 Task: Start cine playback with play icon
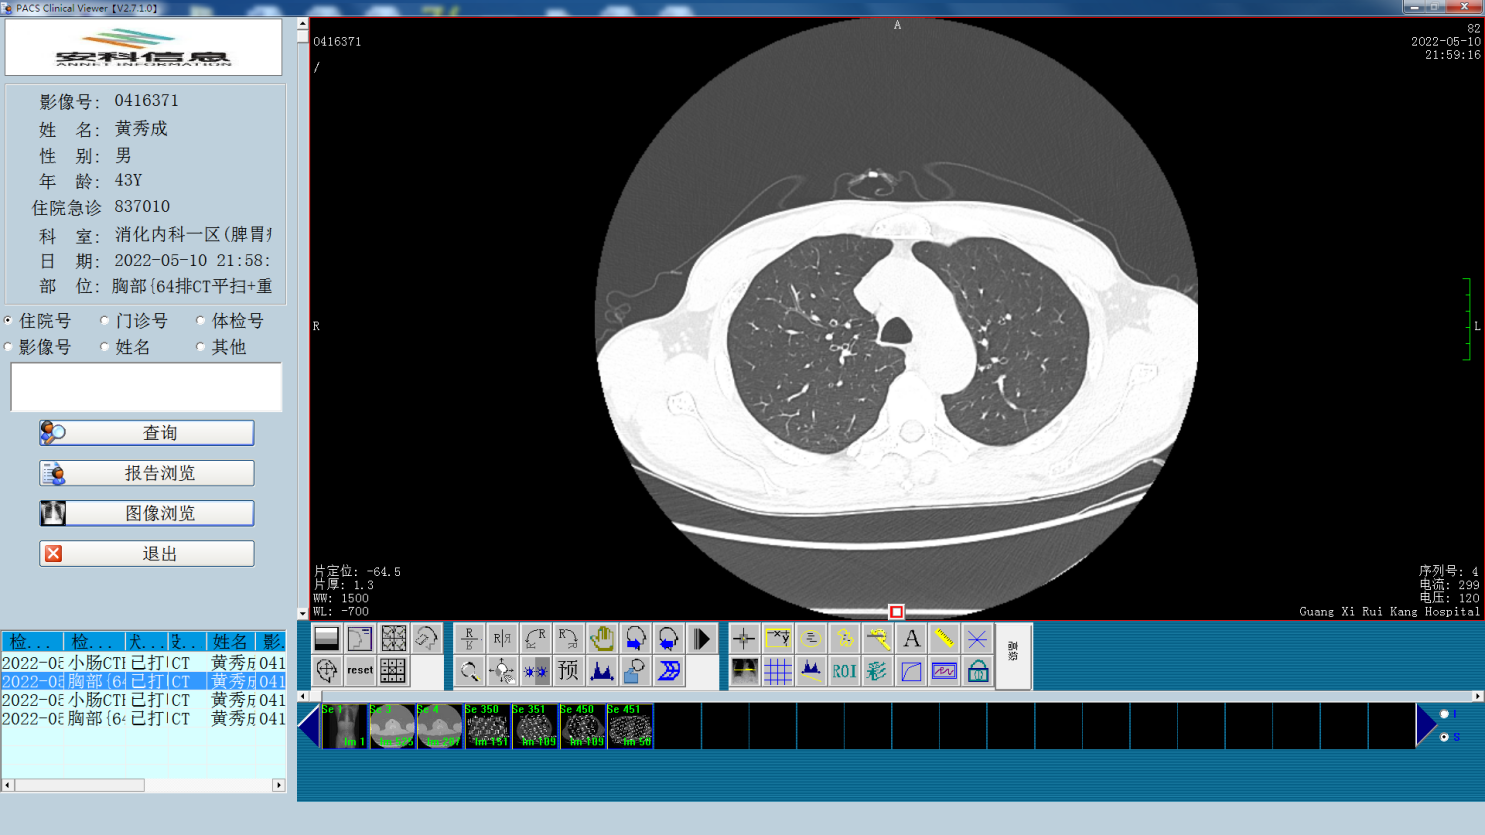702,638
